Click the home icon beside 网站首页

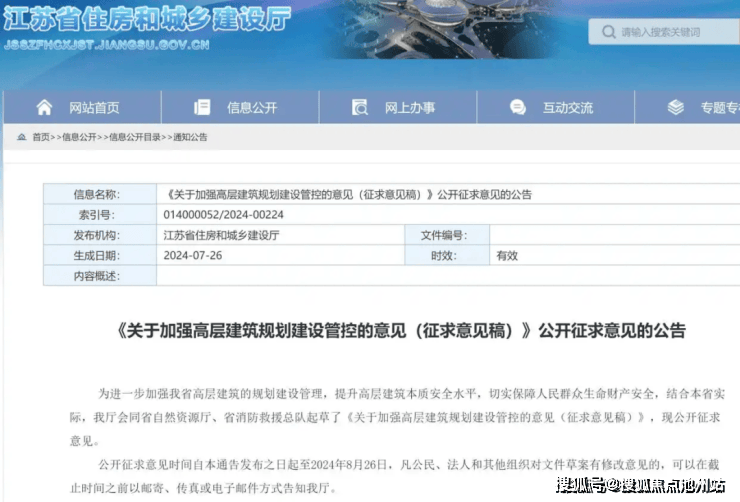pyautogui.click(x=44, y=108)
